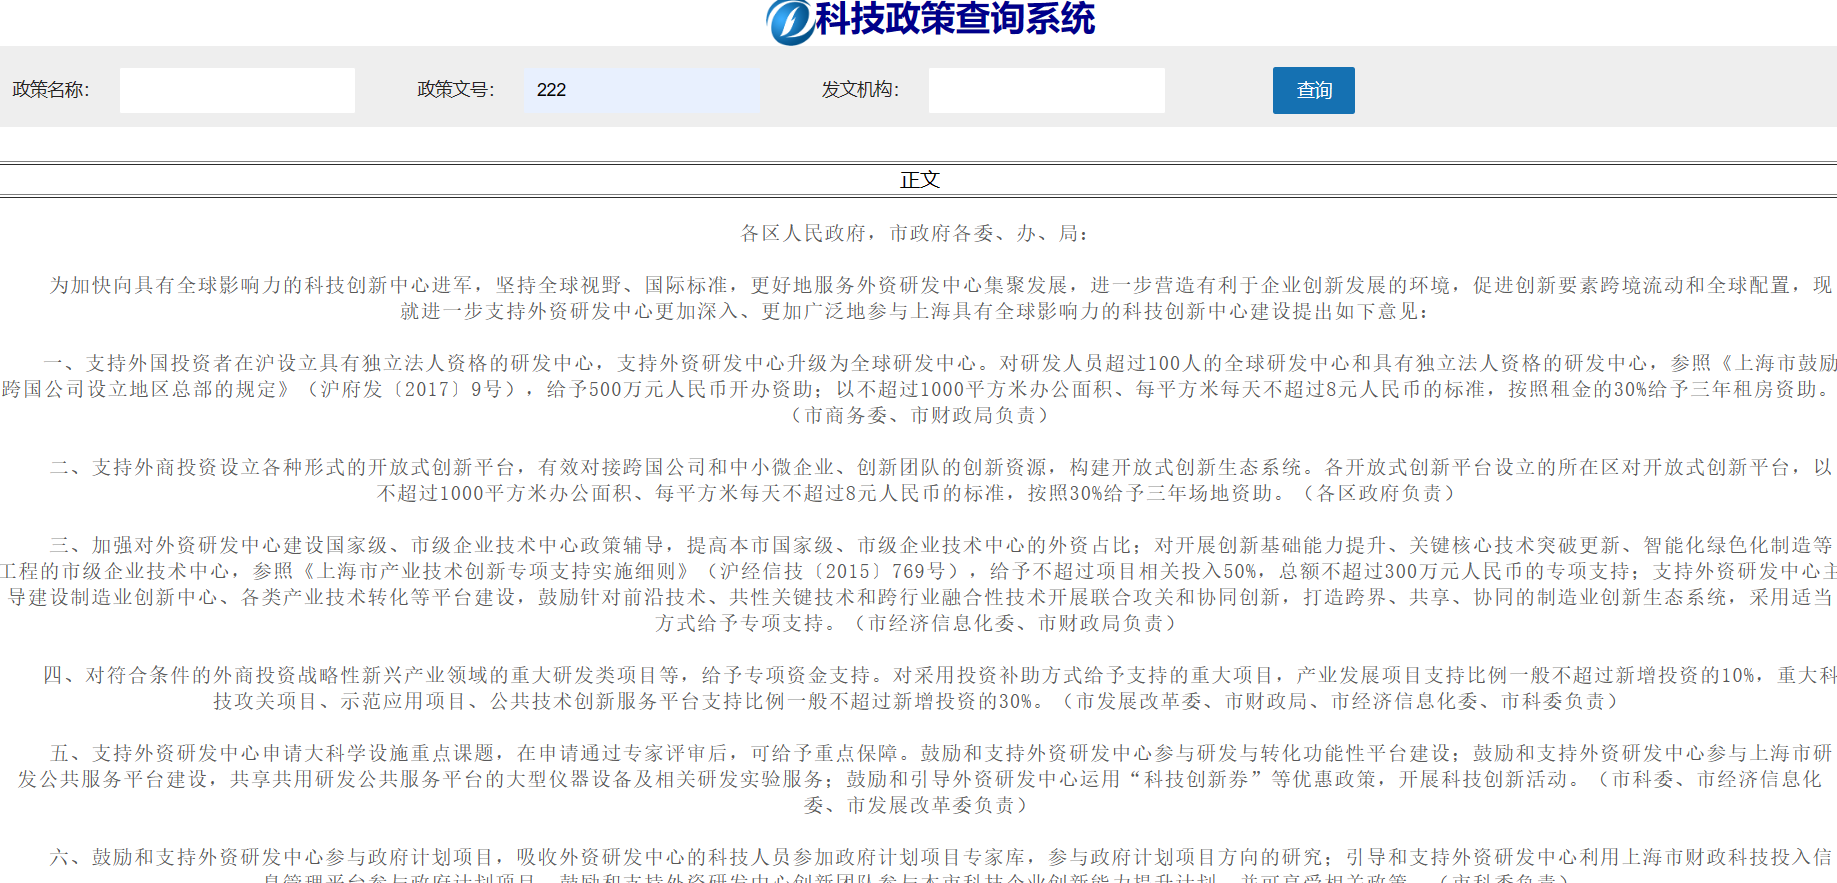Focus the 政策文号 field containing 222
This screenshot has width=1837, height=883.
(642, 90)
